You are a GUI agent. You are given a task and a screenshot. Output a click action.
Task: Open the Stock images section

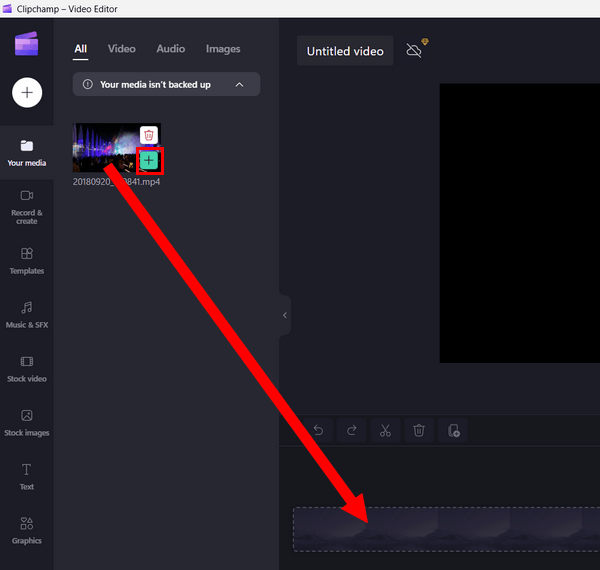[x=27, y=423]
